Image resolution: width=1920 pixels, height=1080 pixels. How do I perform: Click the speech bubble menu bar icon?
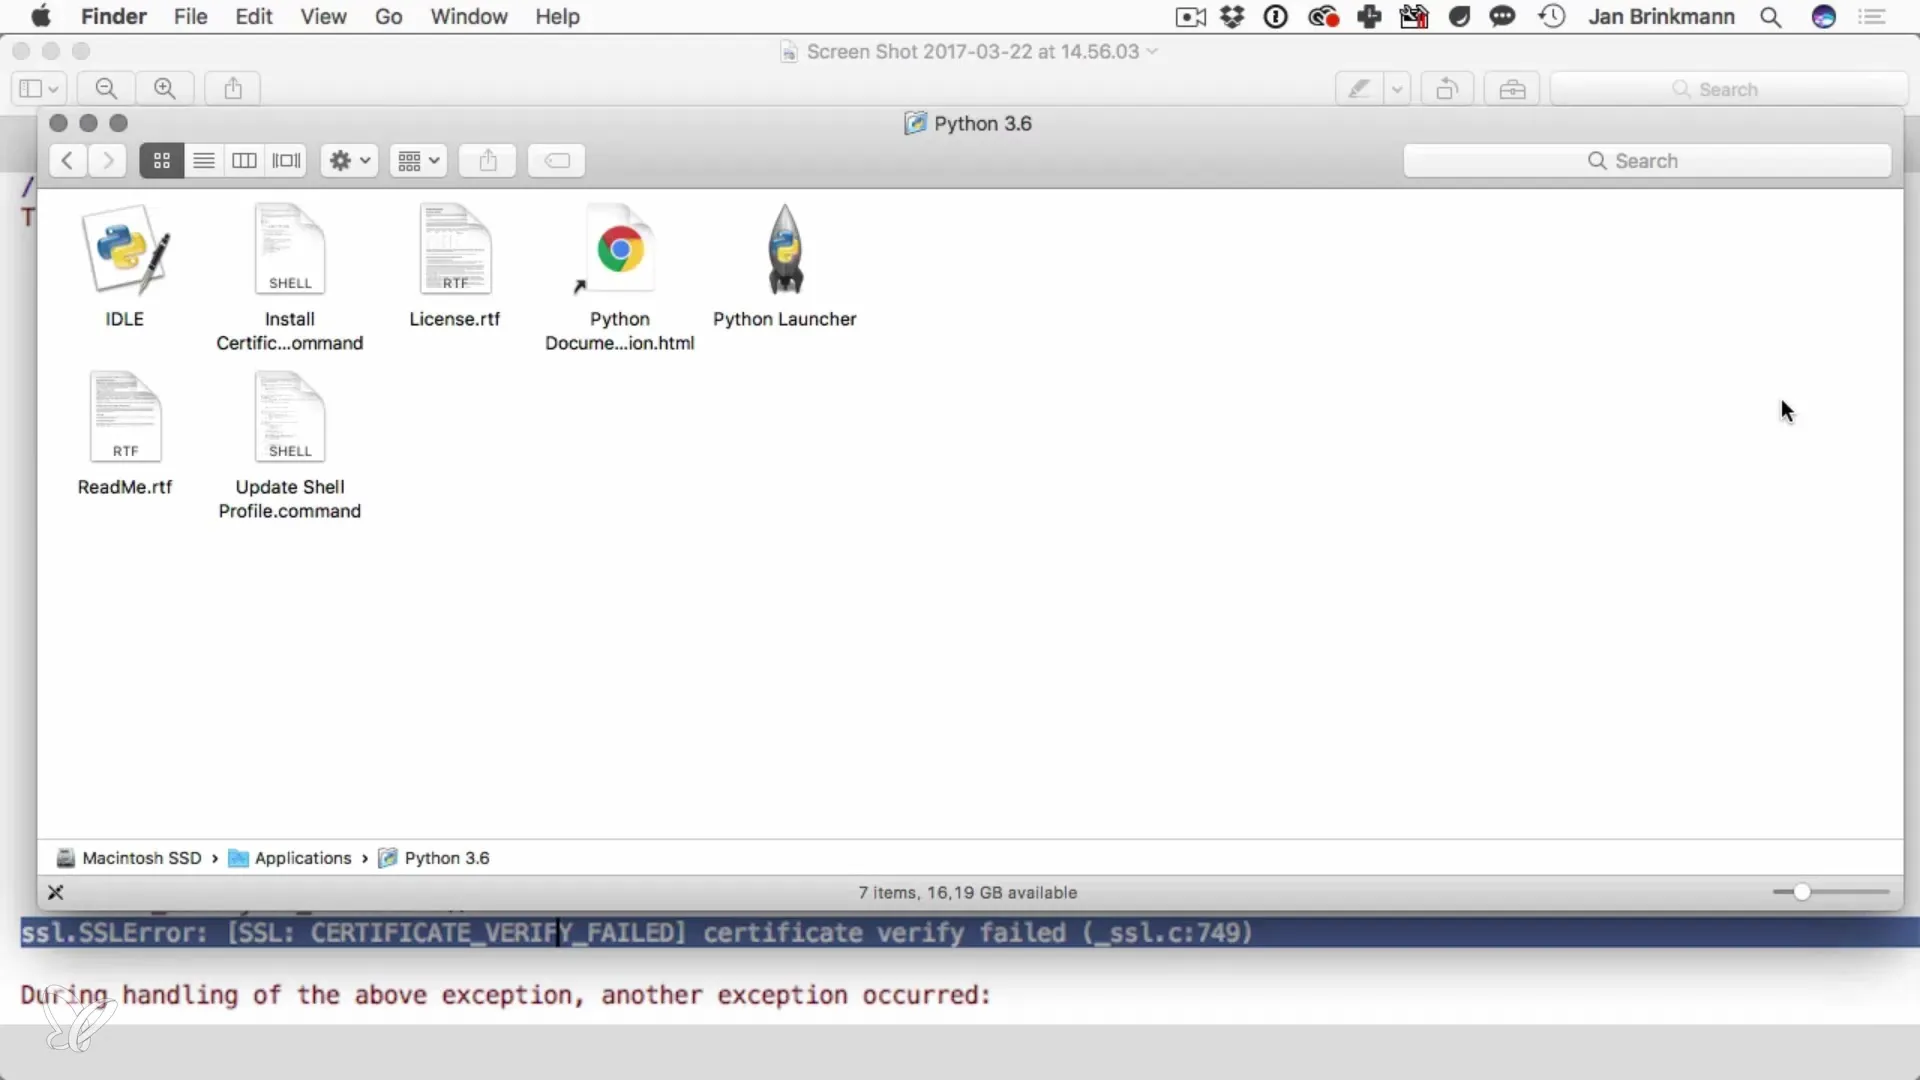pyautogui.click(x=1502, y=16)
